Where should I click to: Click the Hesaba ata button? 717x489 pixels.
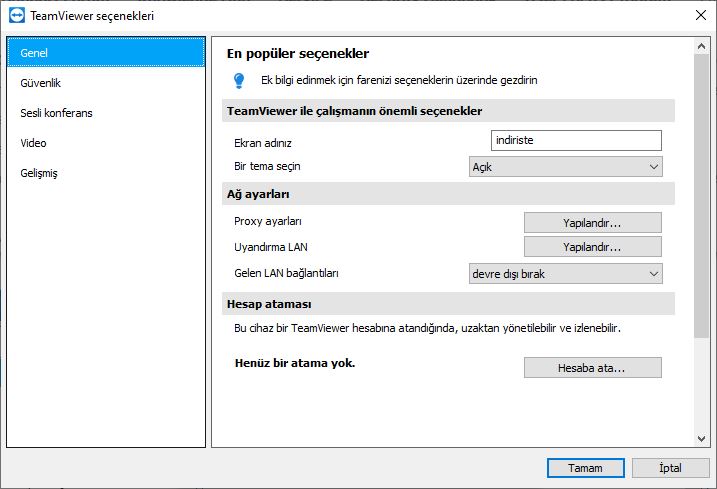pyautogui.click(x=593, y=368)
